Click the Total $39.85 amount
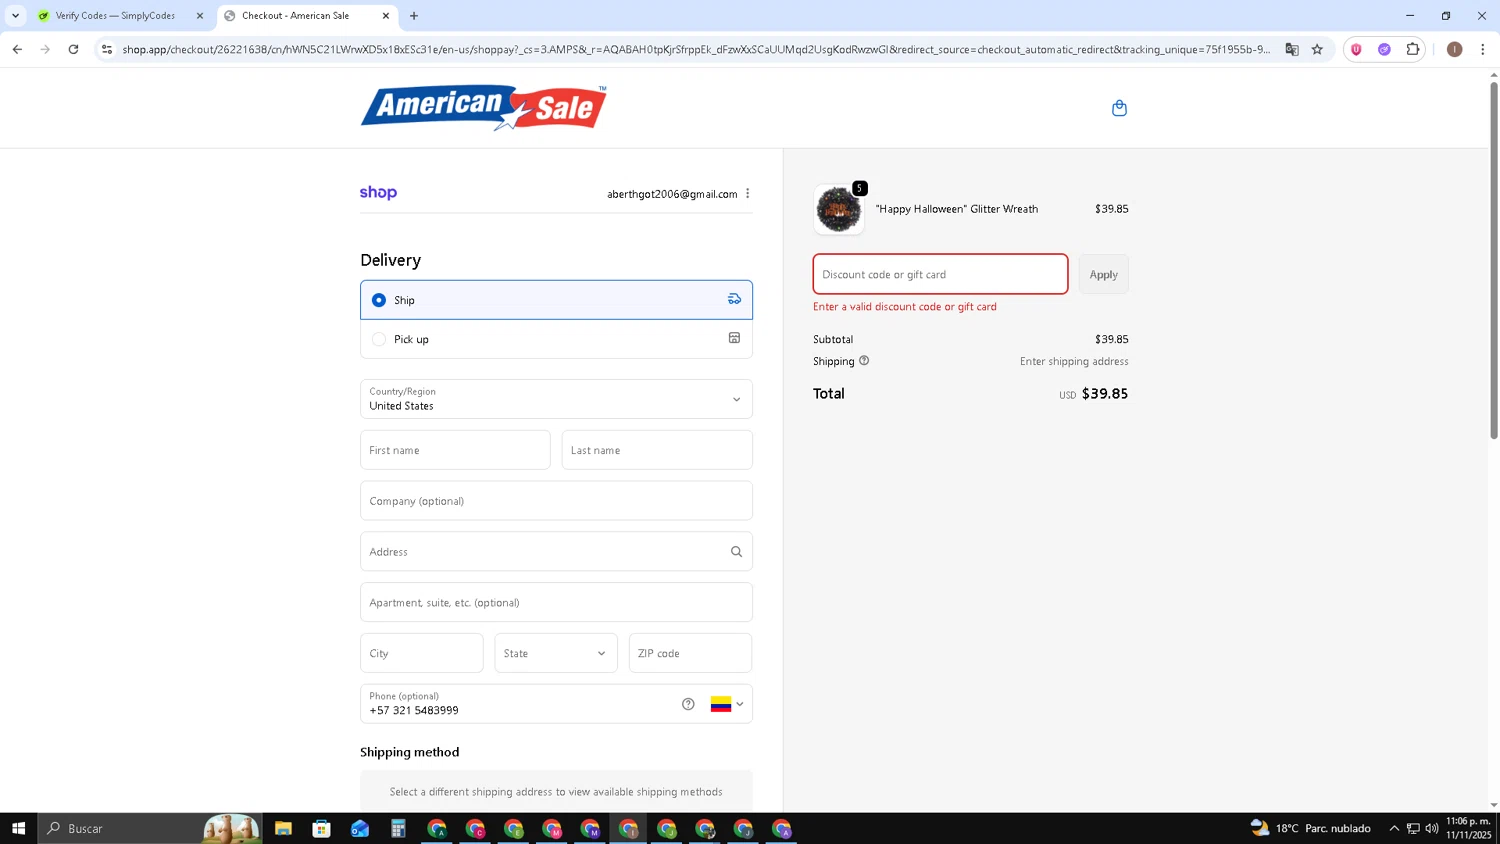Image resolution: width=1500 pixels, height=844 pixels. [1105, 394]
